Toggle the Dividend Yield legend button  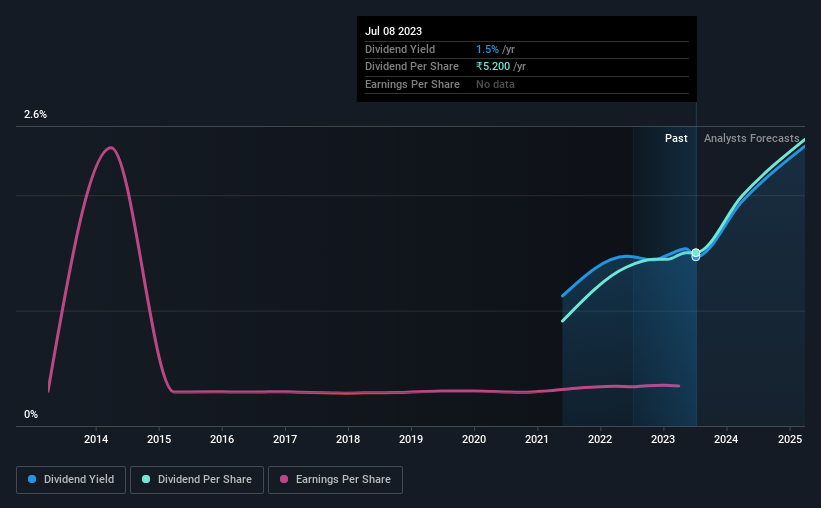coord(71,479)
